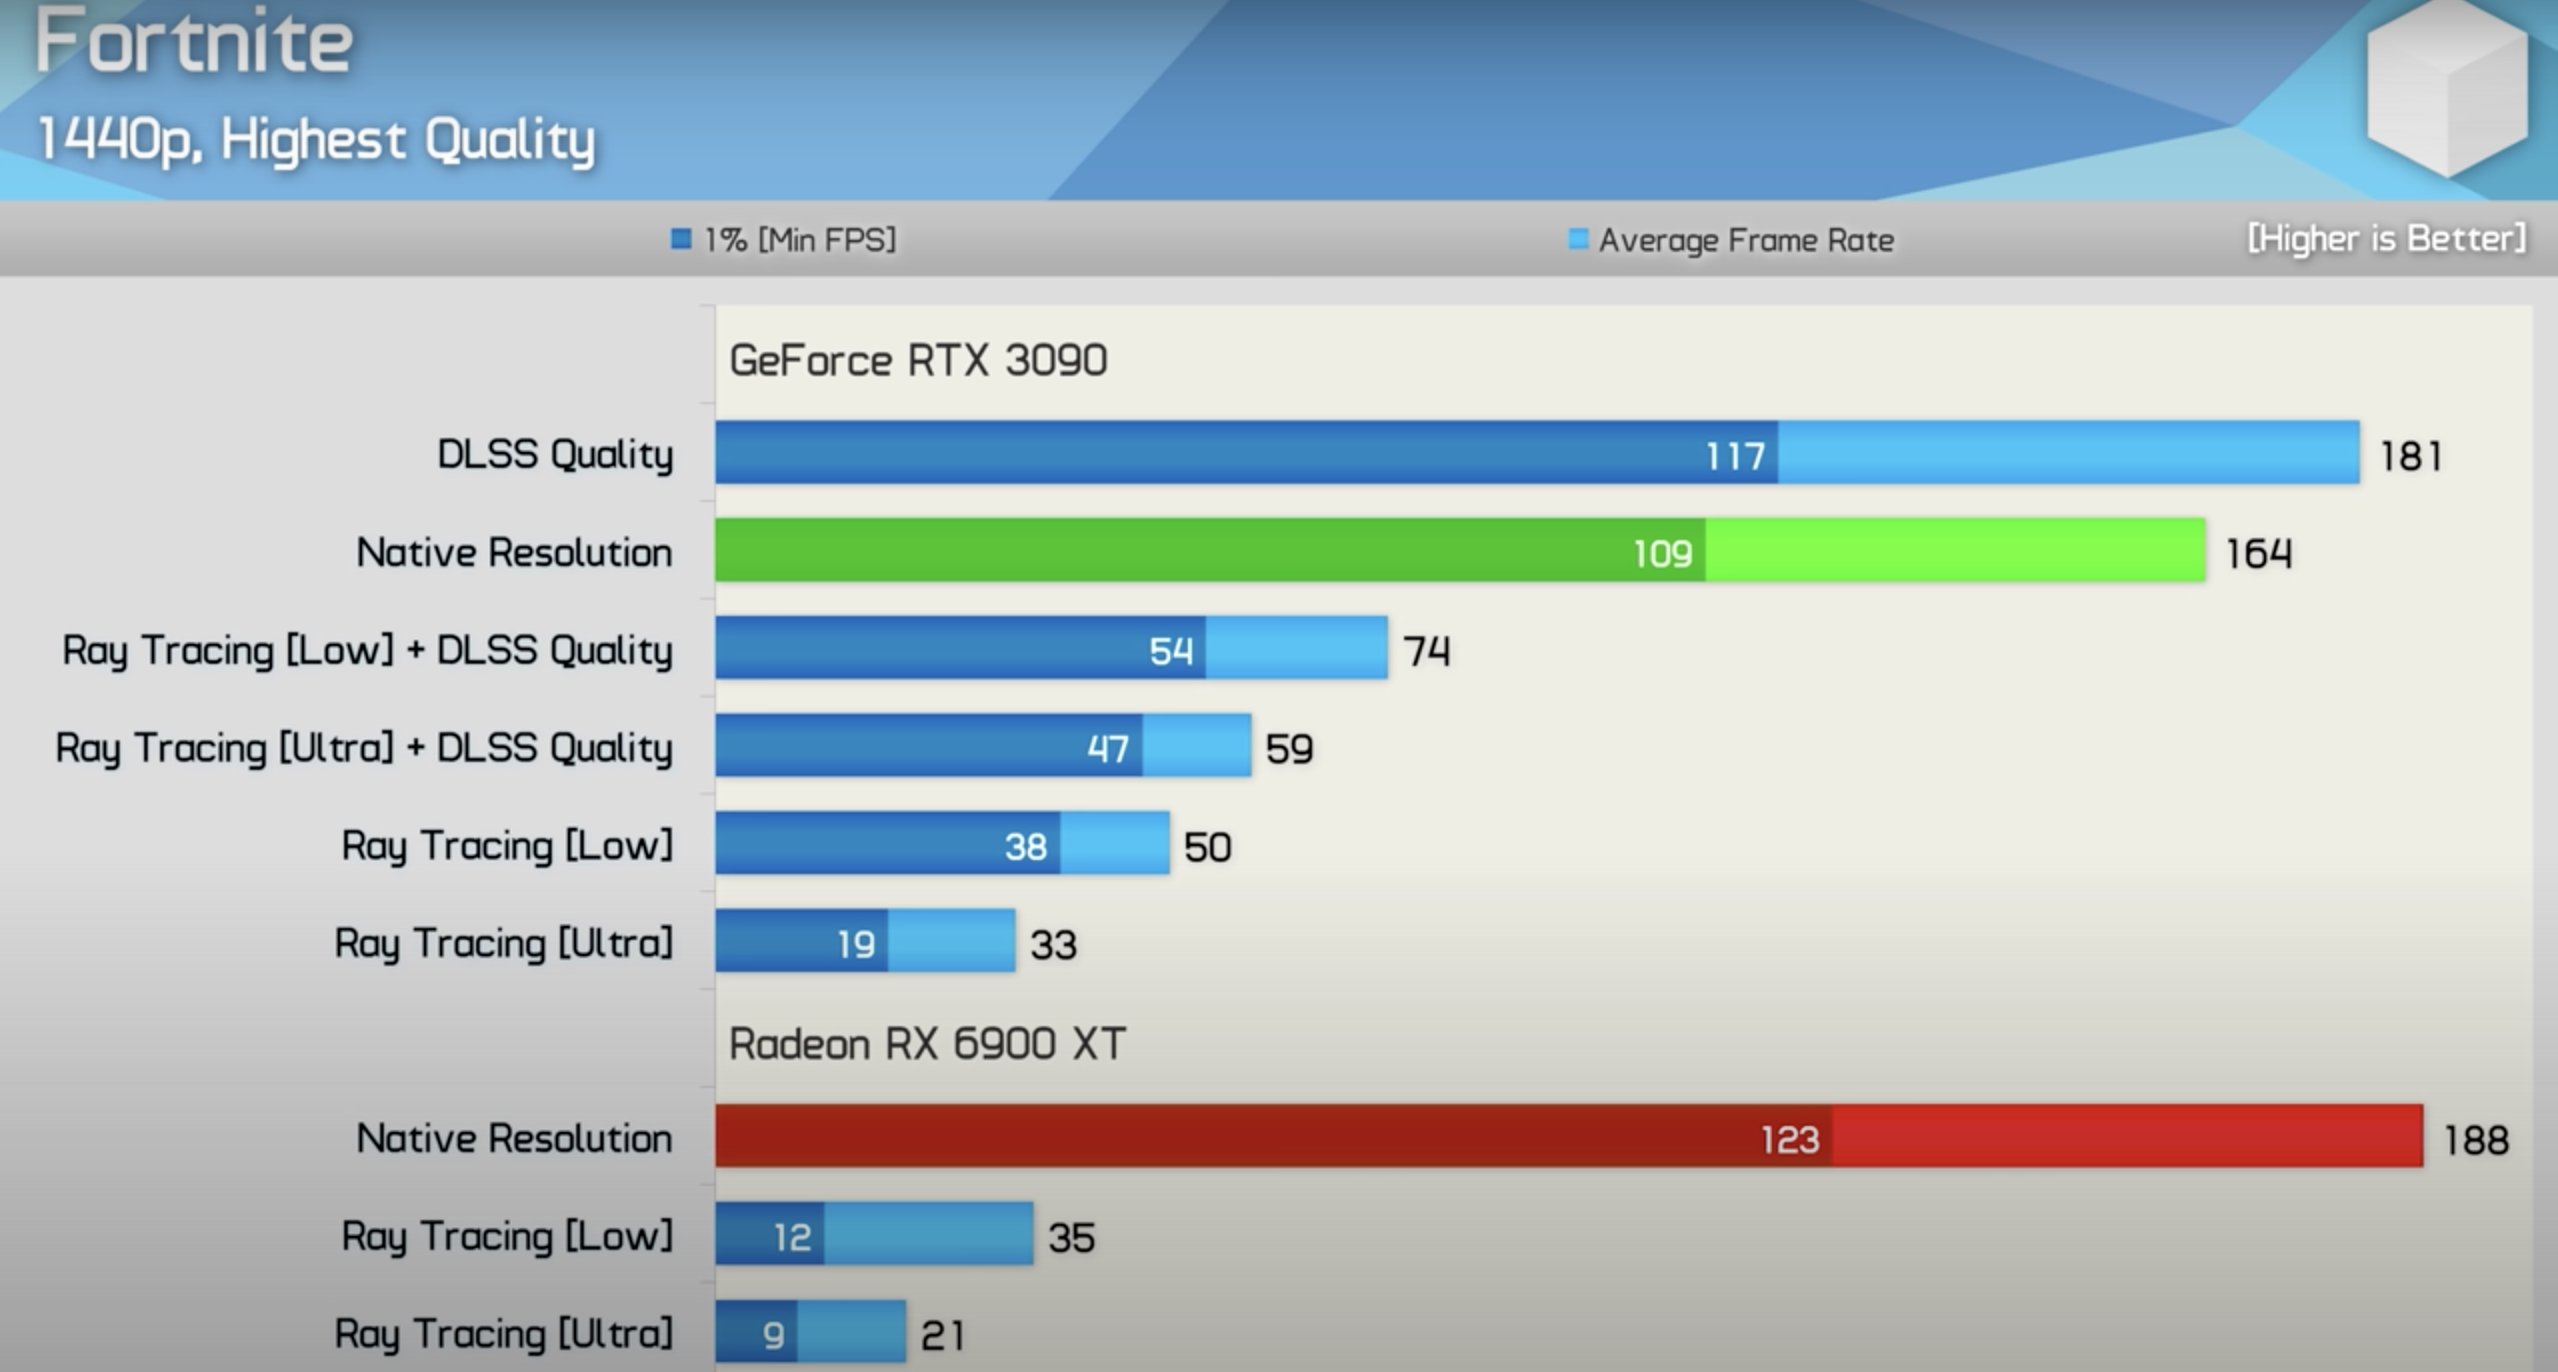The image size is (2558, 1372).
Task: Click the value 117 inside DLSS bar
Action: tap(1735, 457)
